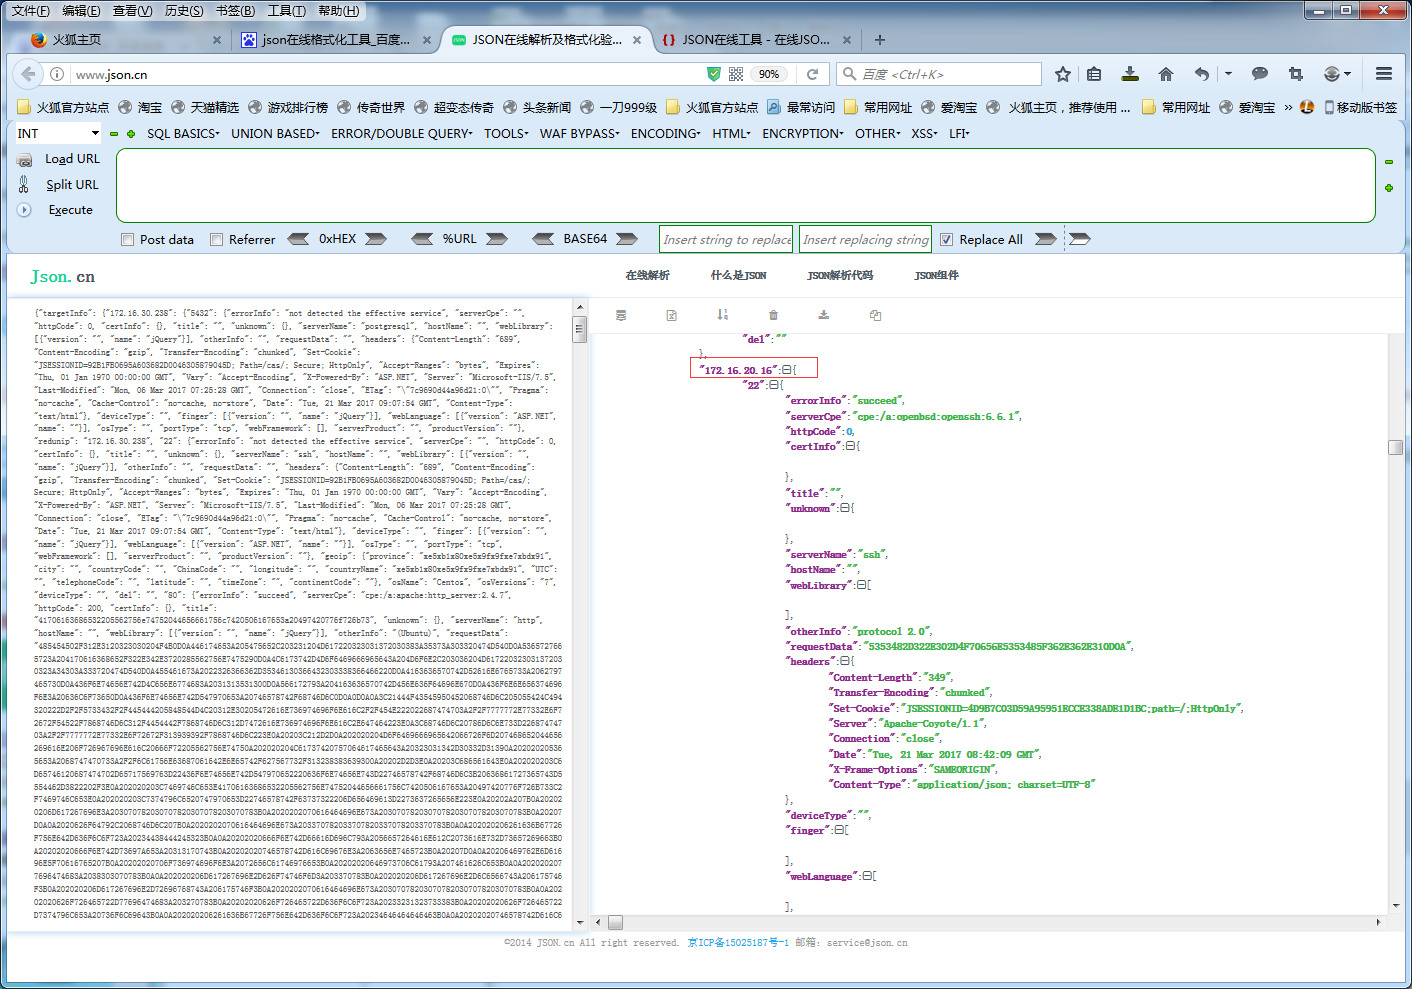Go to the Firefox home page
The height and width of the screenshot is (989, 1412).
click(x=1166, y=74)
